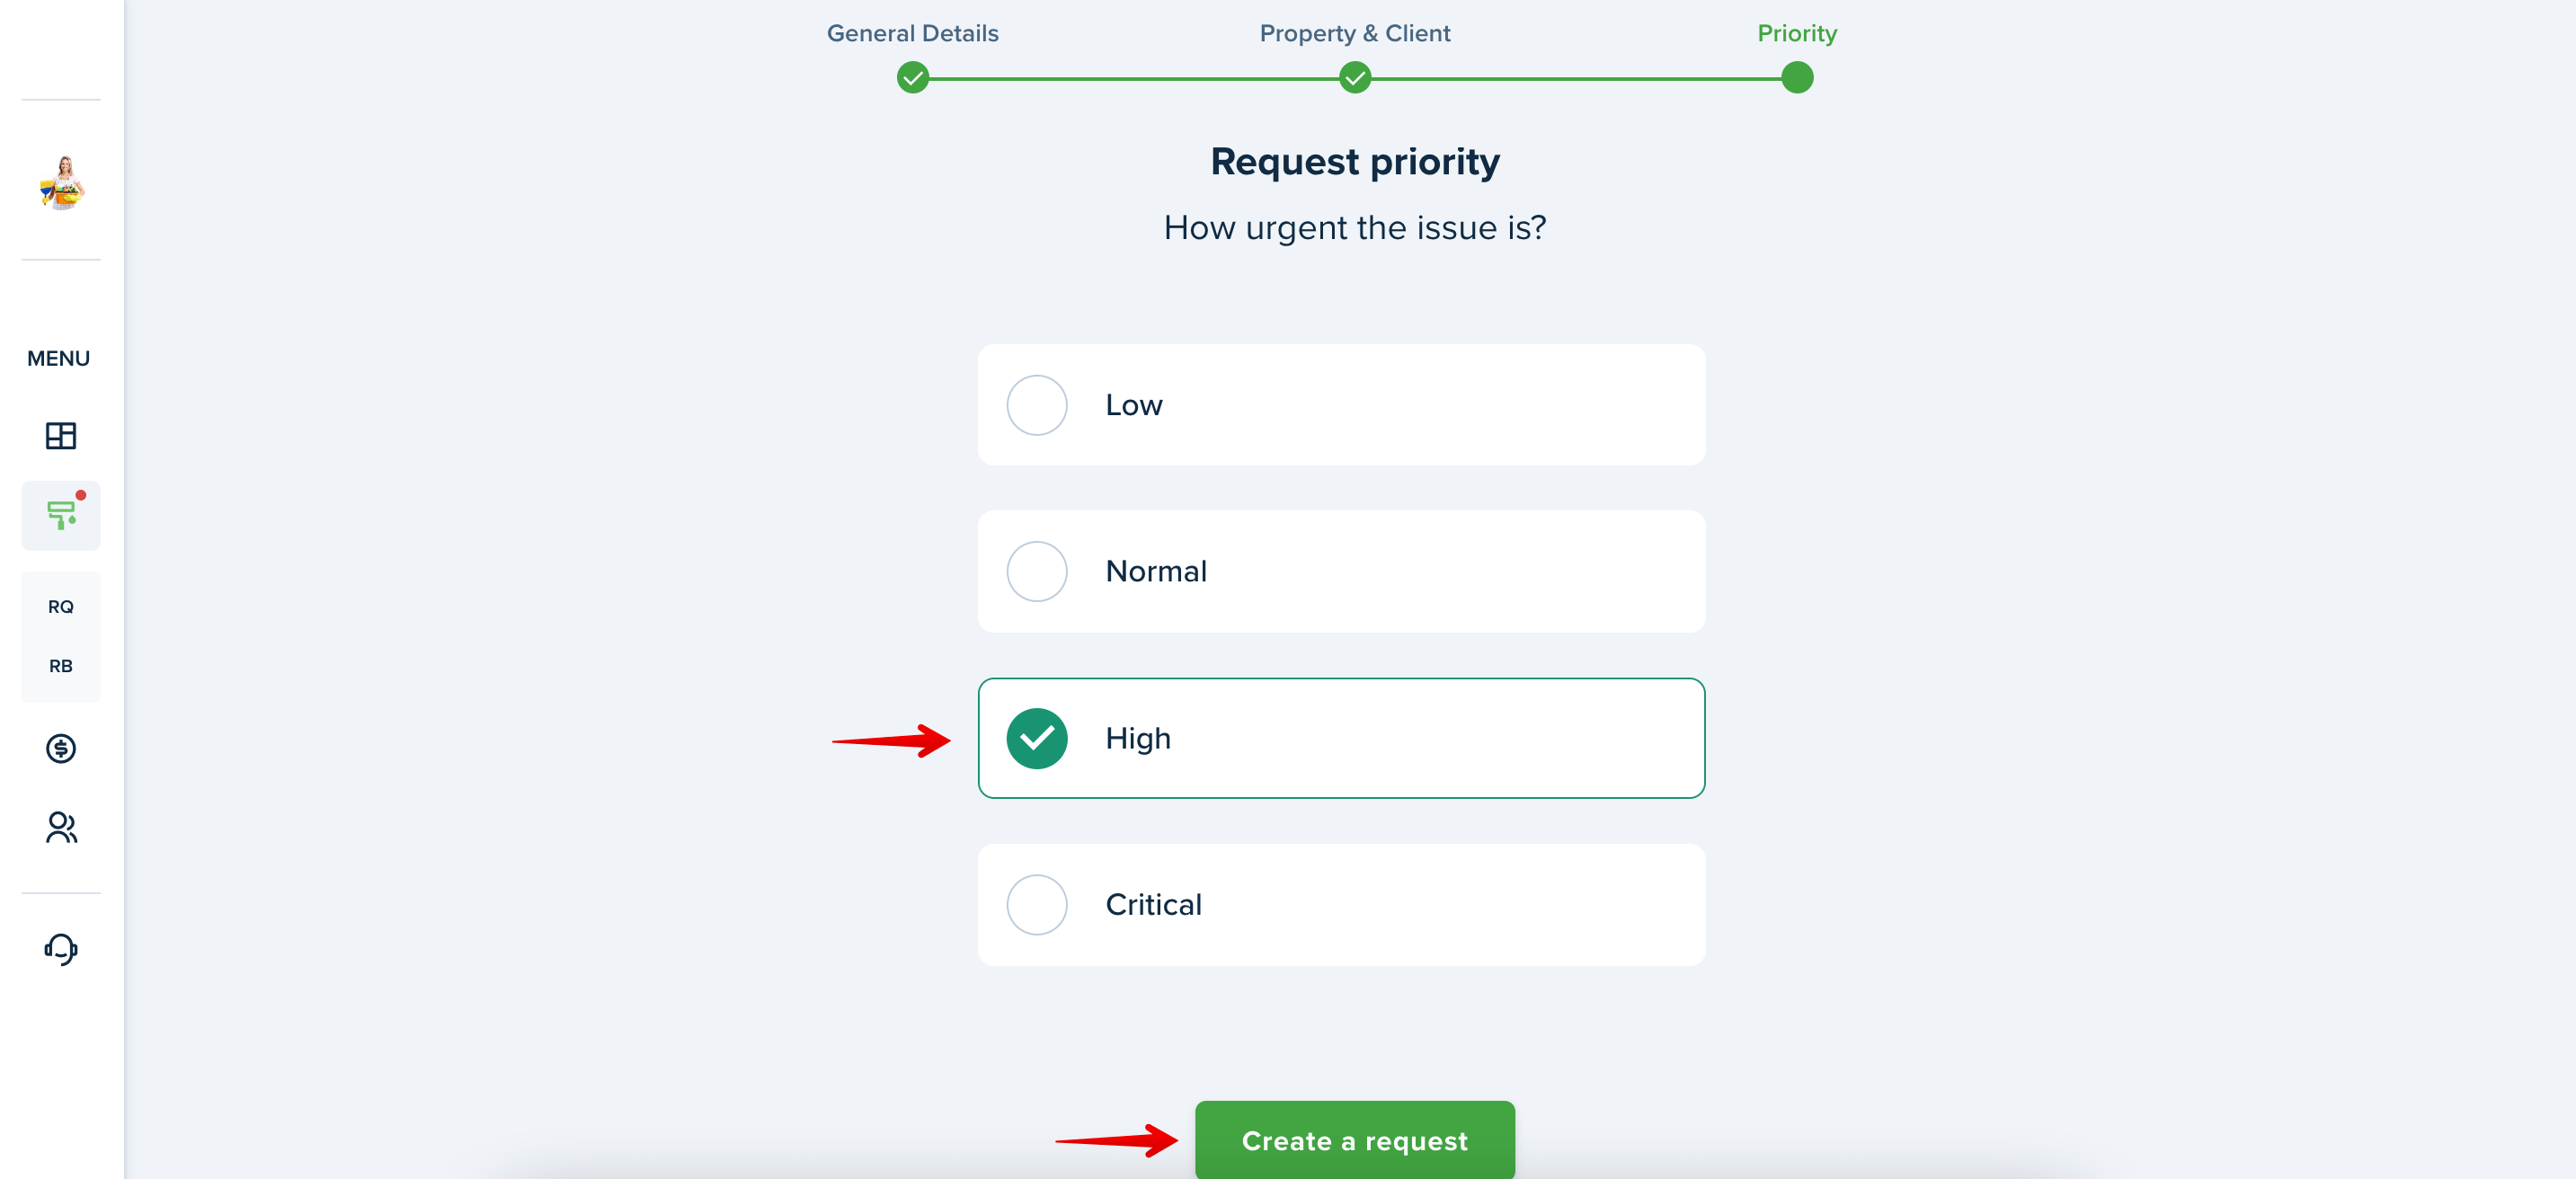The width and height of the screenshot is (2576, 1179).
Task: Click the Priority step label
Action: click(1797, 33)
